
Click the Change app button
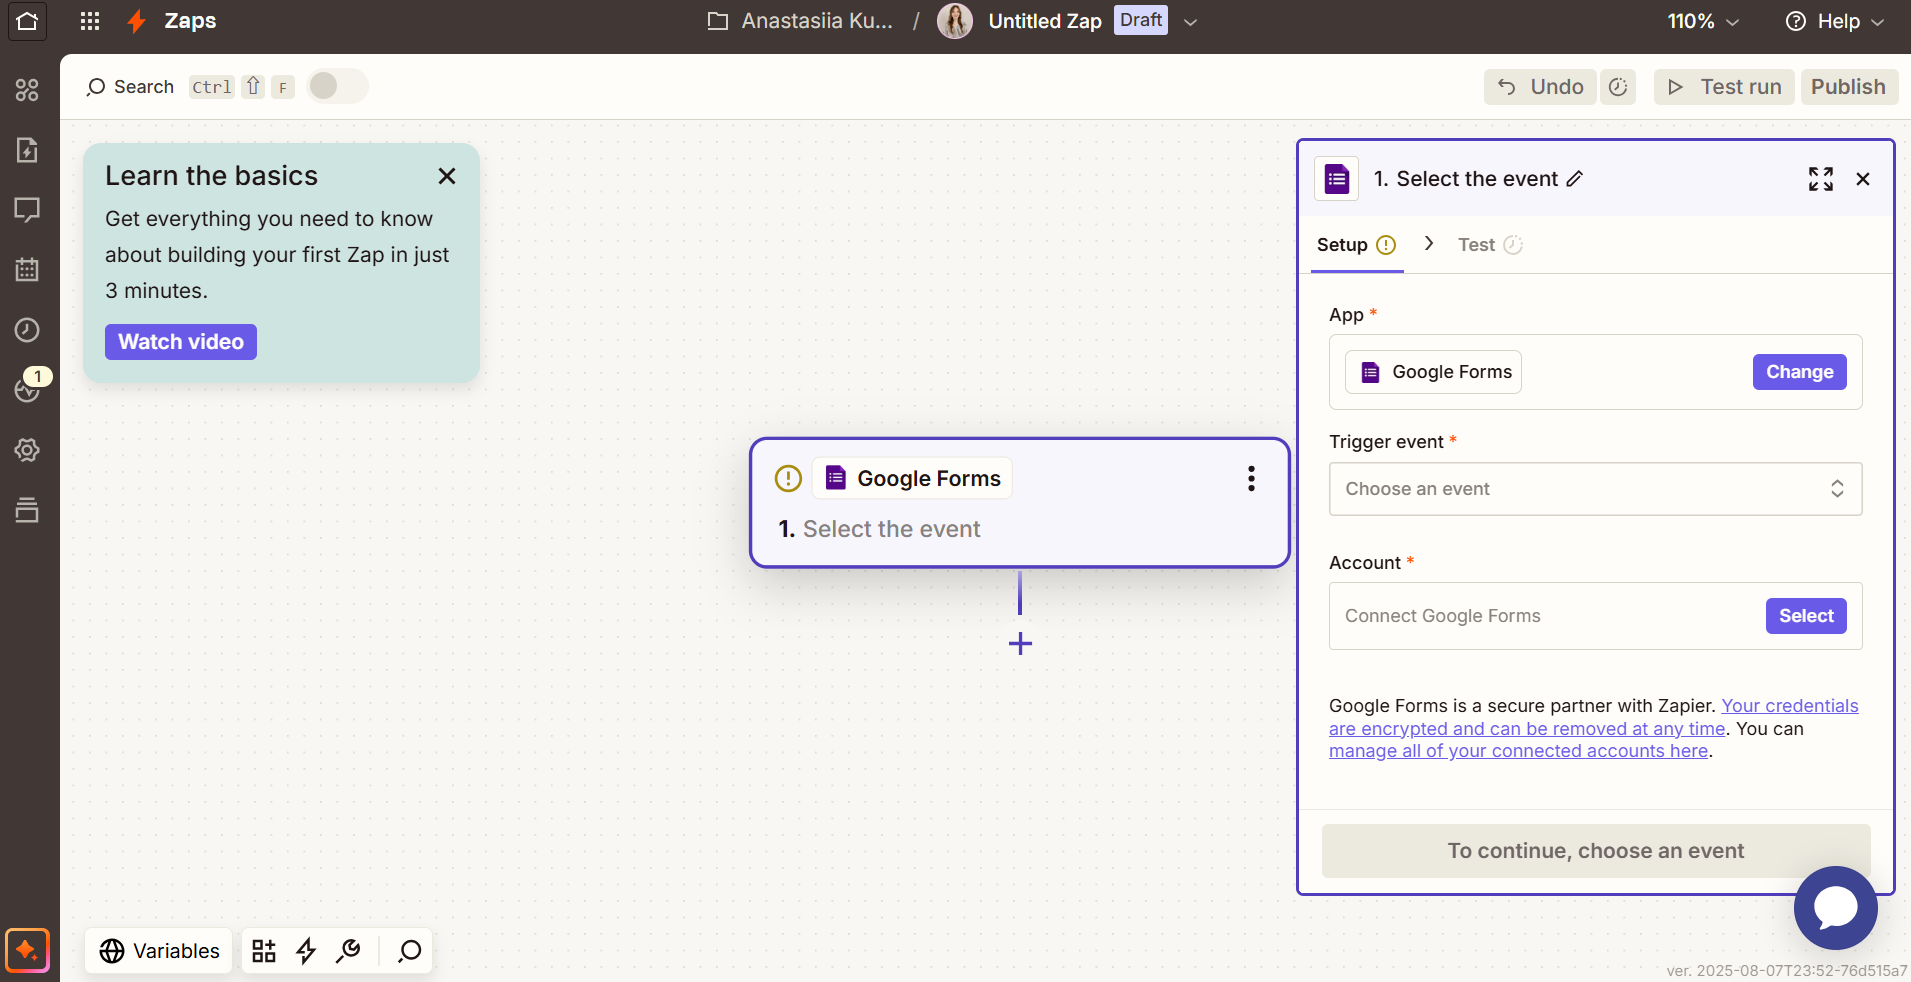click(1799, 372)
